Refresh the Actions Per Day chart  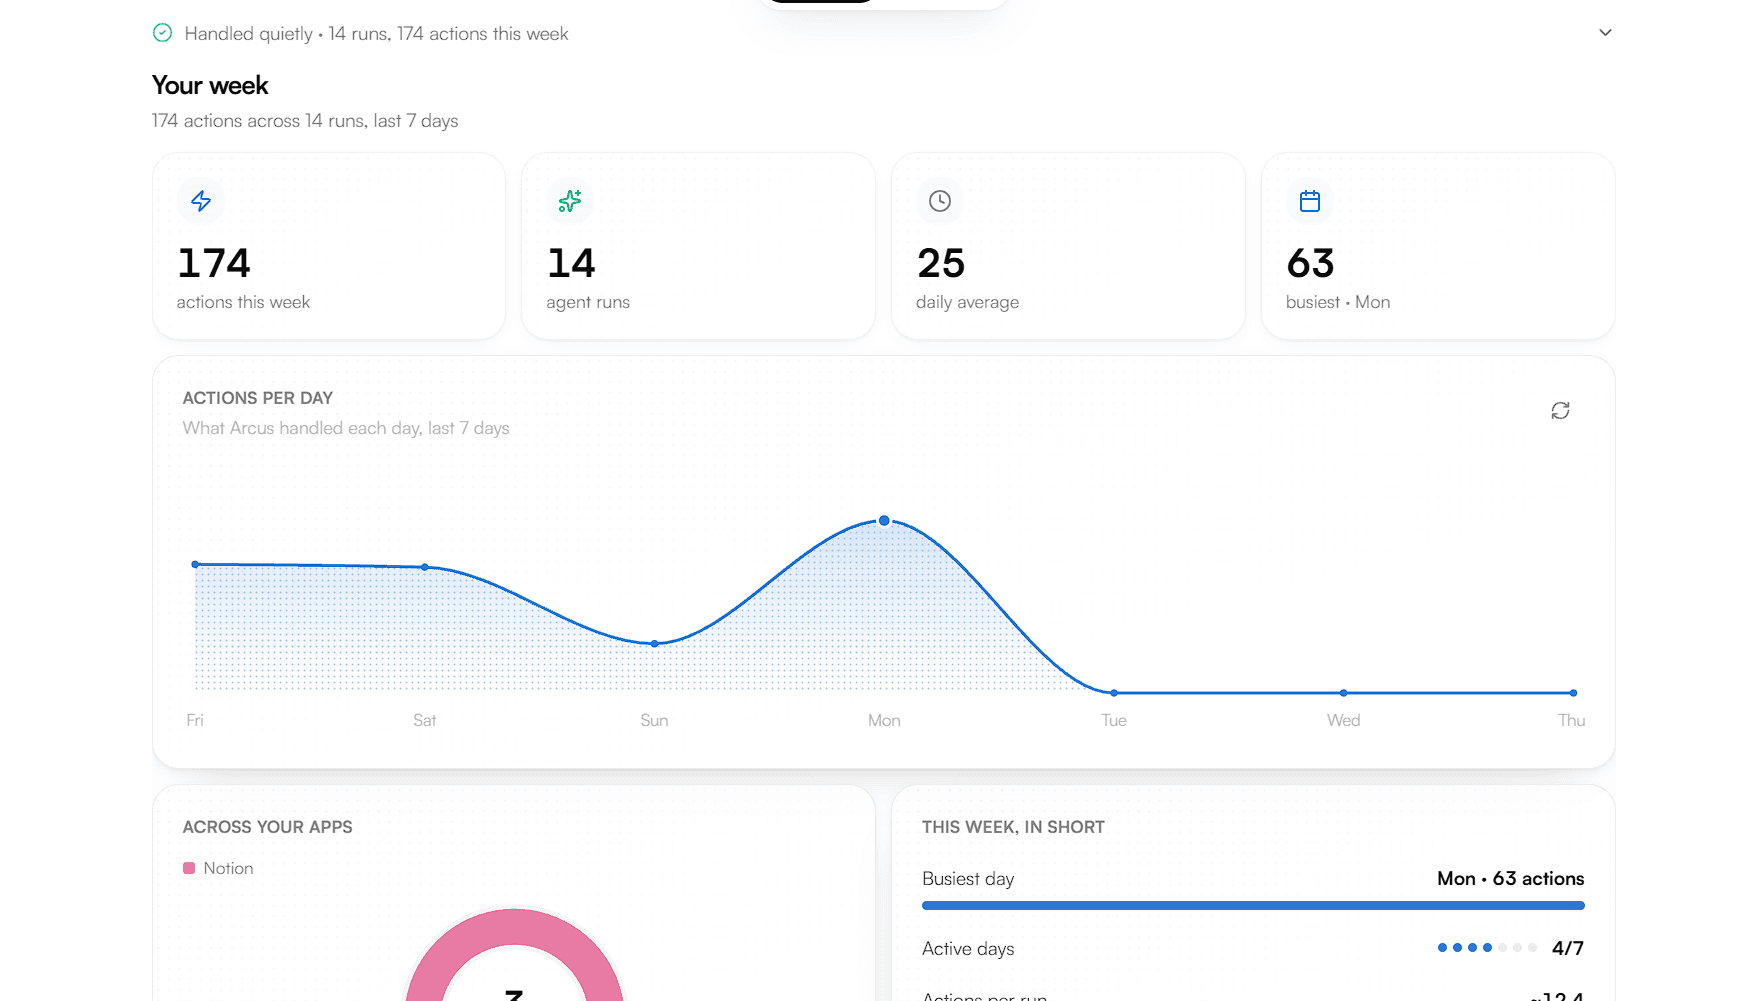coord(1560,411)
